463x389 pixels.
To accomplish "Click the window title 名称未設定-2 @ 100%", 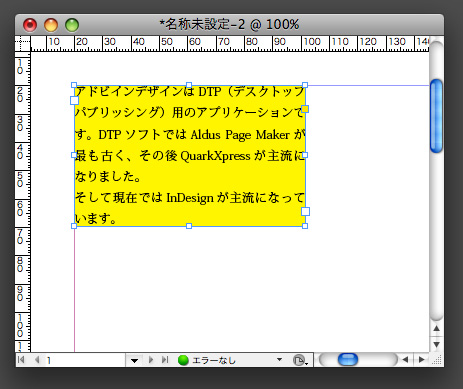I will pos(229,24).
